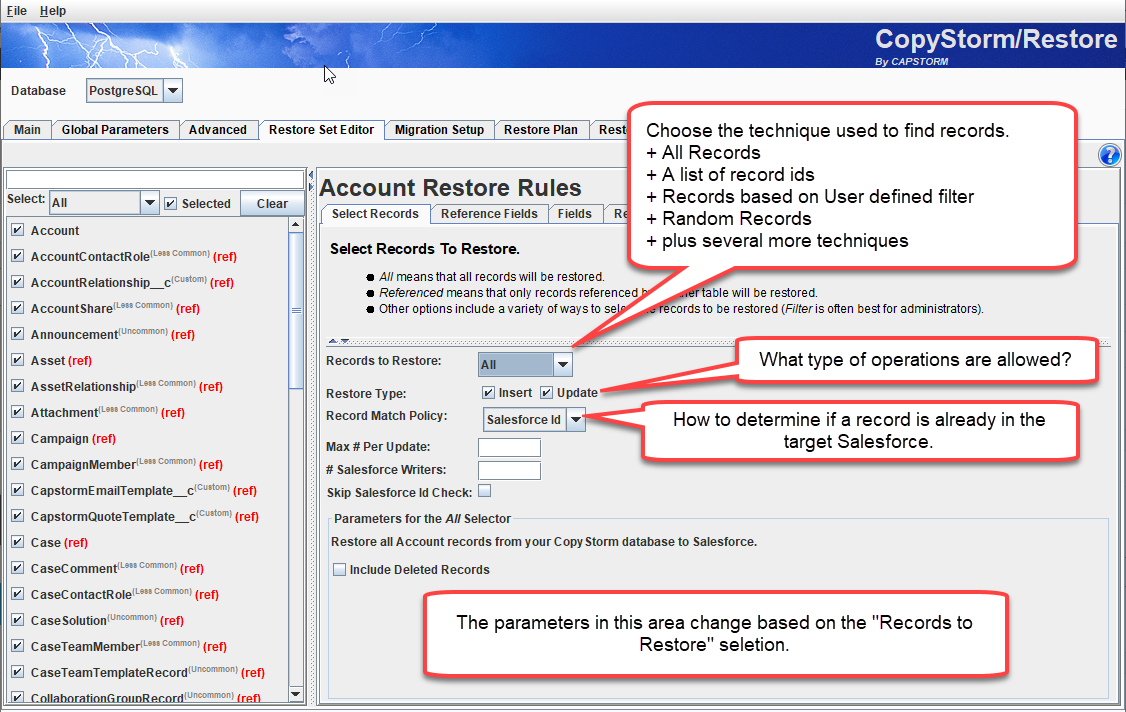The image size is (1126, 712).
Task: Click the list scrollbar down arrow
Action: (x=296, y=693)
